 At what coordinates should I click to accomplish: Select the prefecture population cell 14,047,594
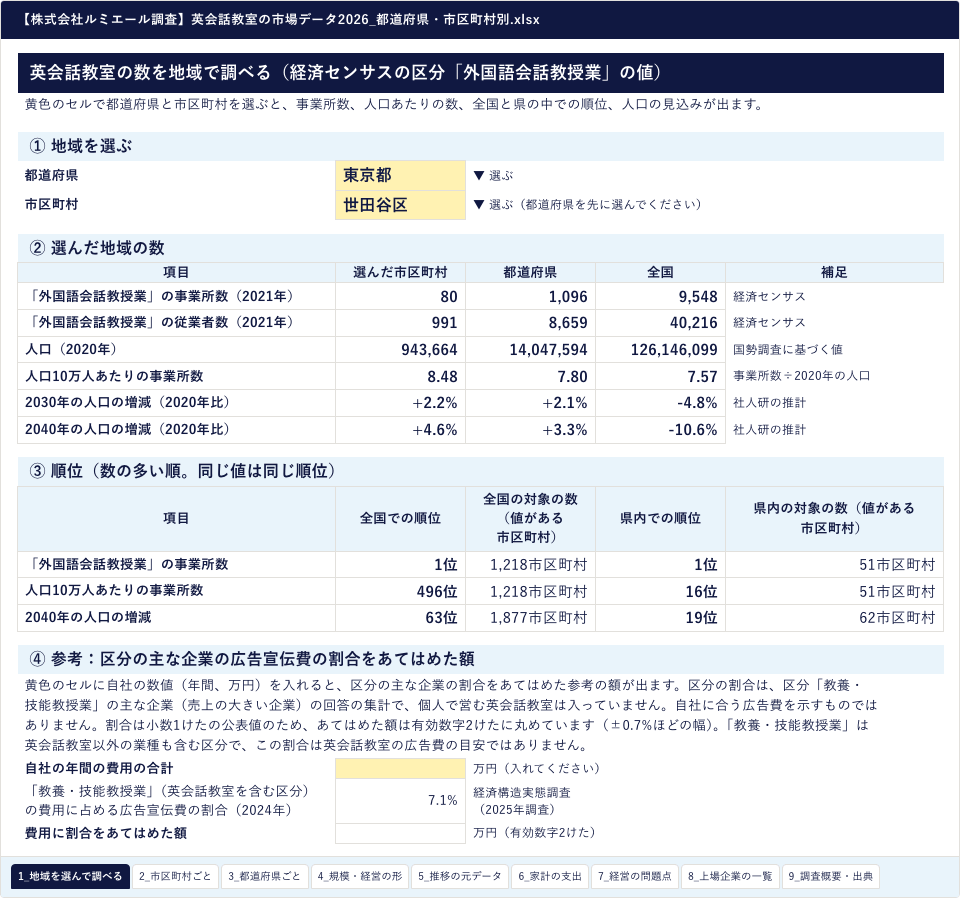point(530,350)
